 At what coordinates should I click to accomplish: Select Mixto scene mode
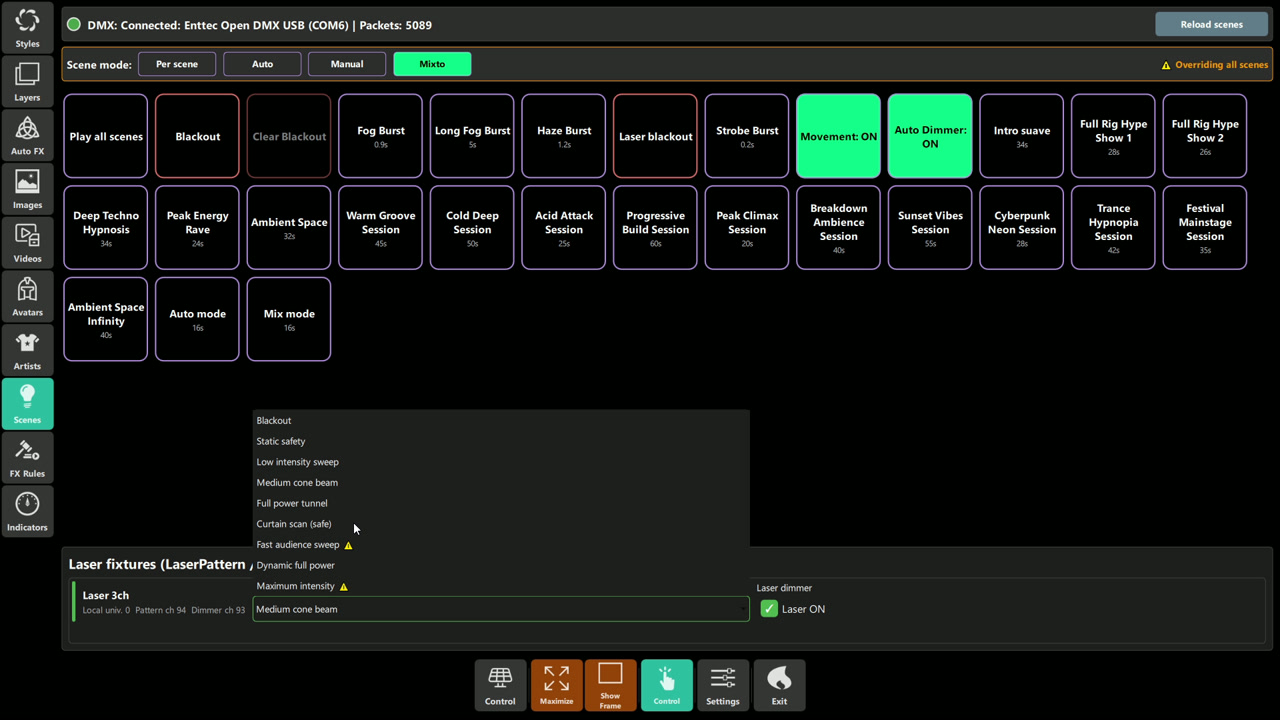[x=432, y=64]
